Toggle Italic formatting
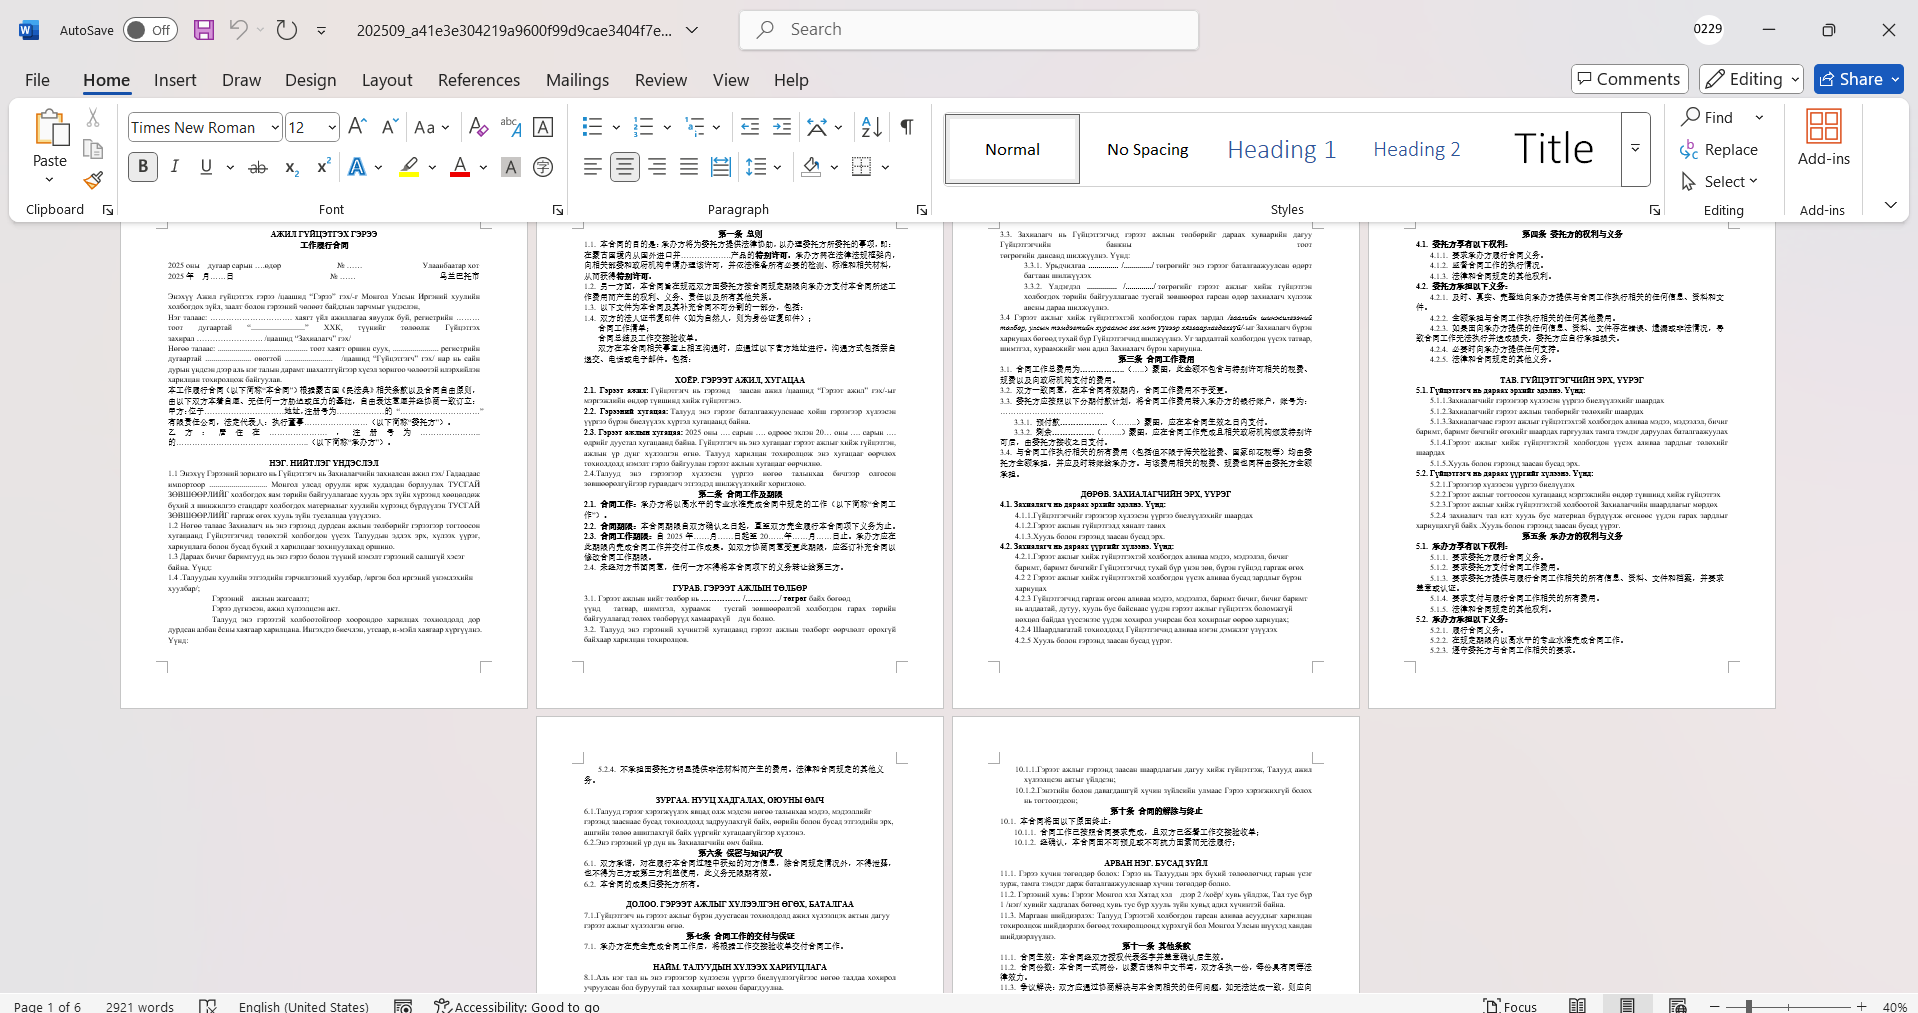The image size is (1918, 1013). 175,167
